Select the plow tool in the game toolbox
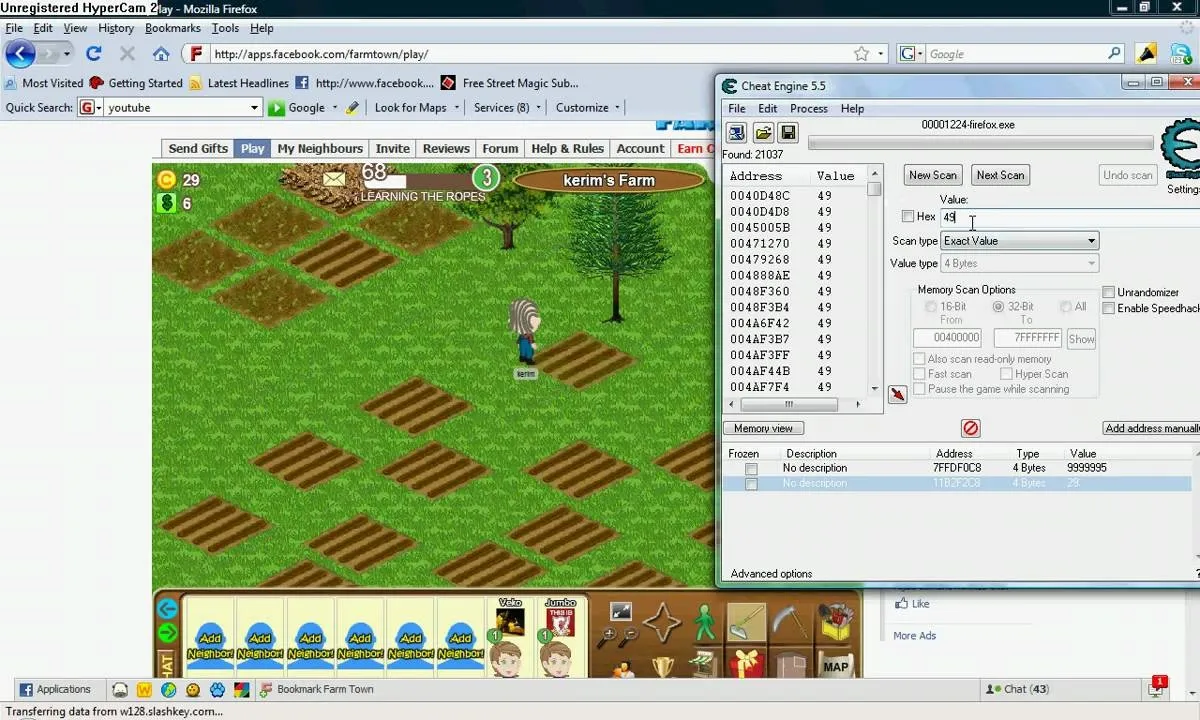Image resolution: width=1200 pixels, height=720 pixels. point(746,623)
